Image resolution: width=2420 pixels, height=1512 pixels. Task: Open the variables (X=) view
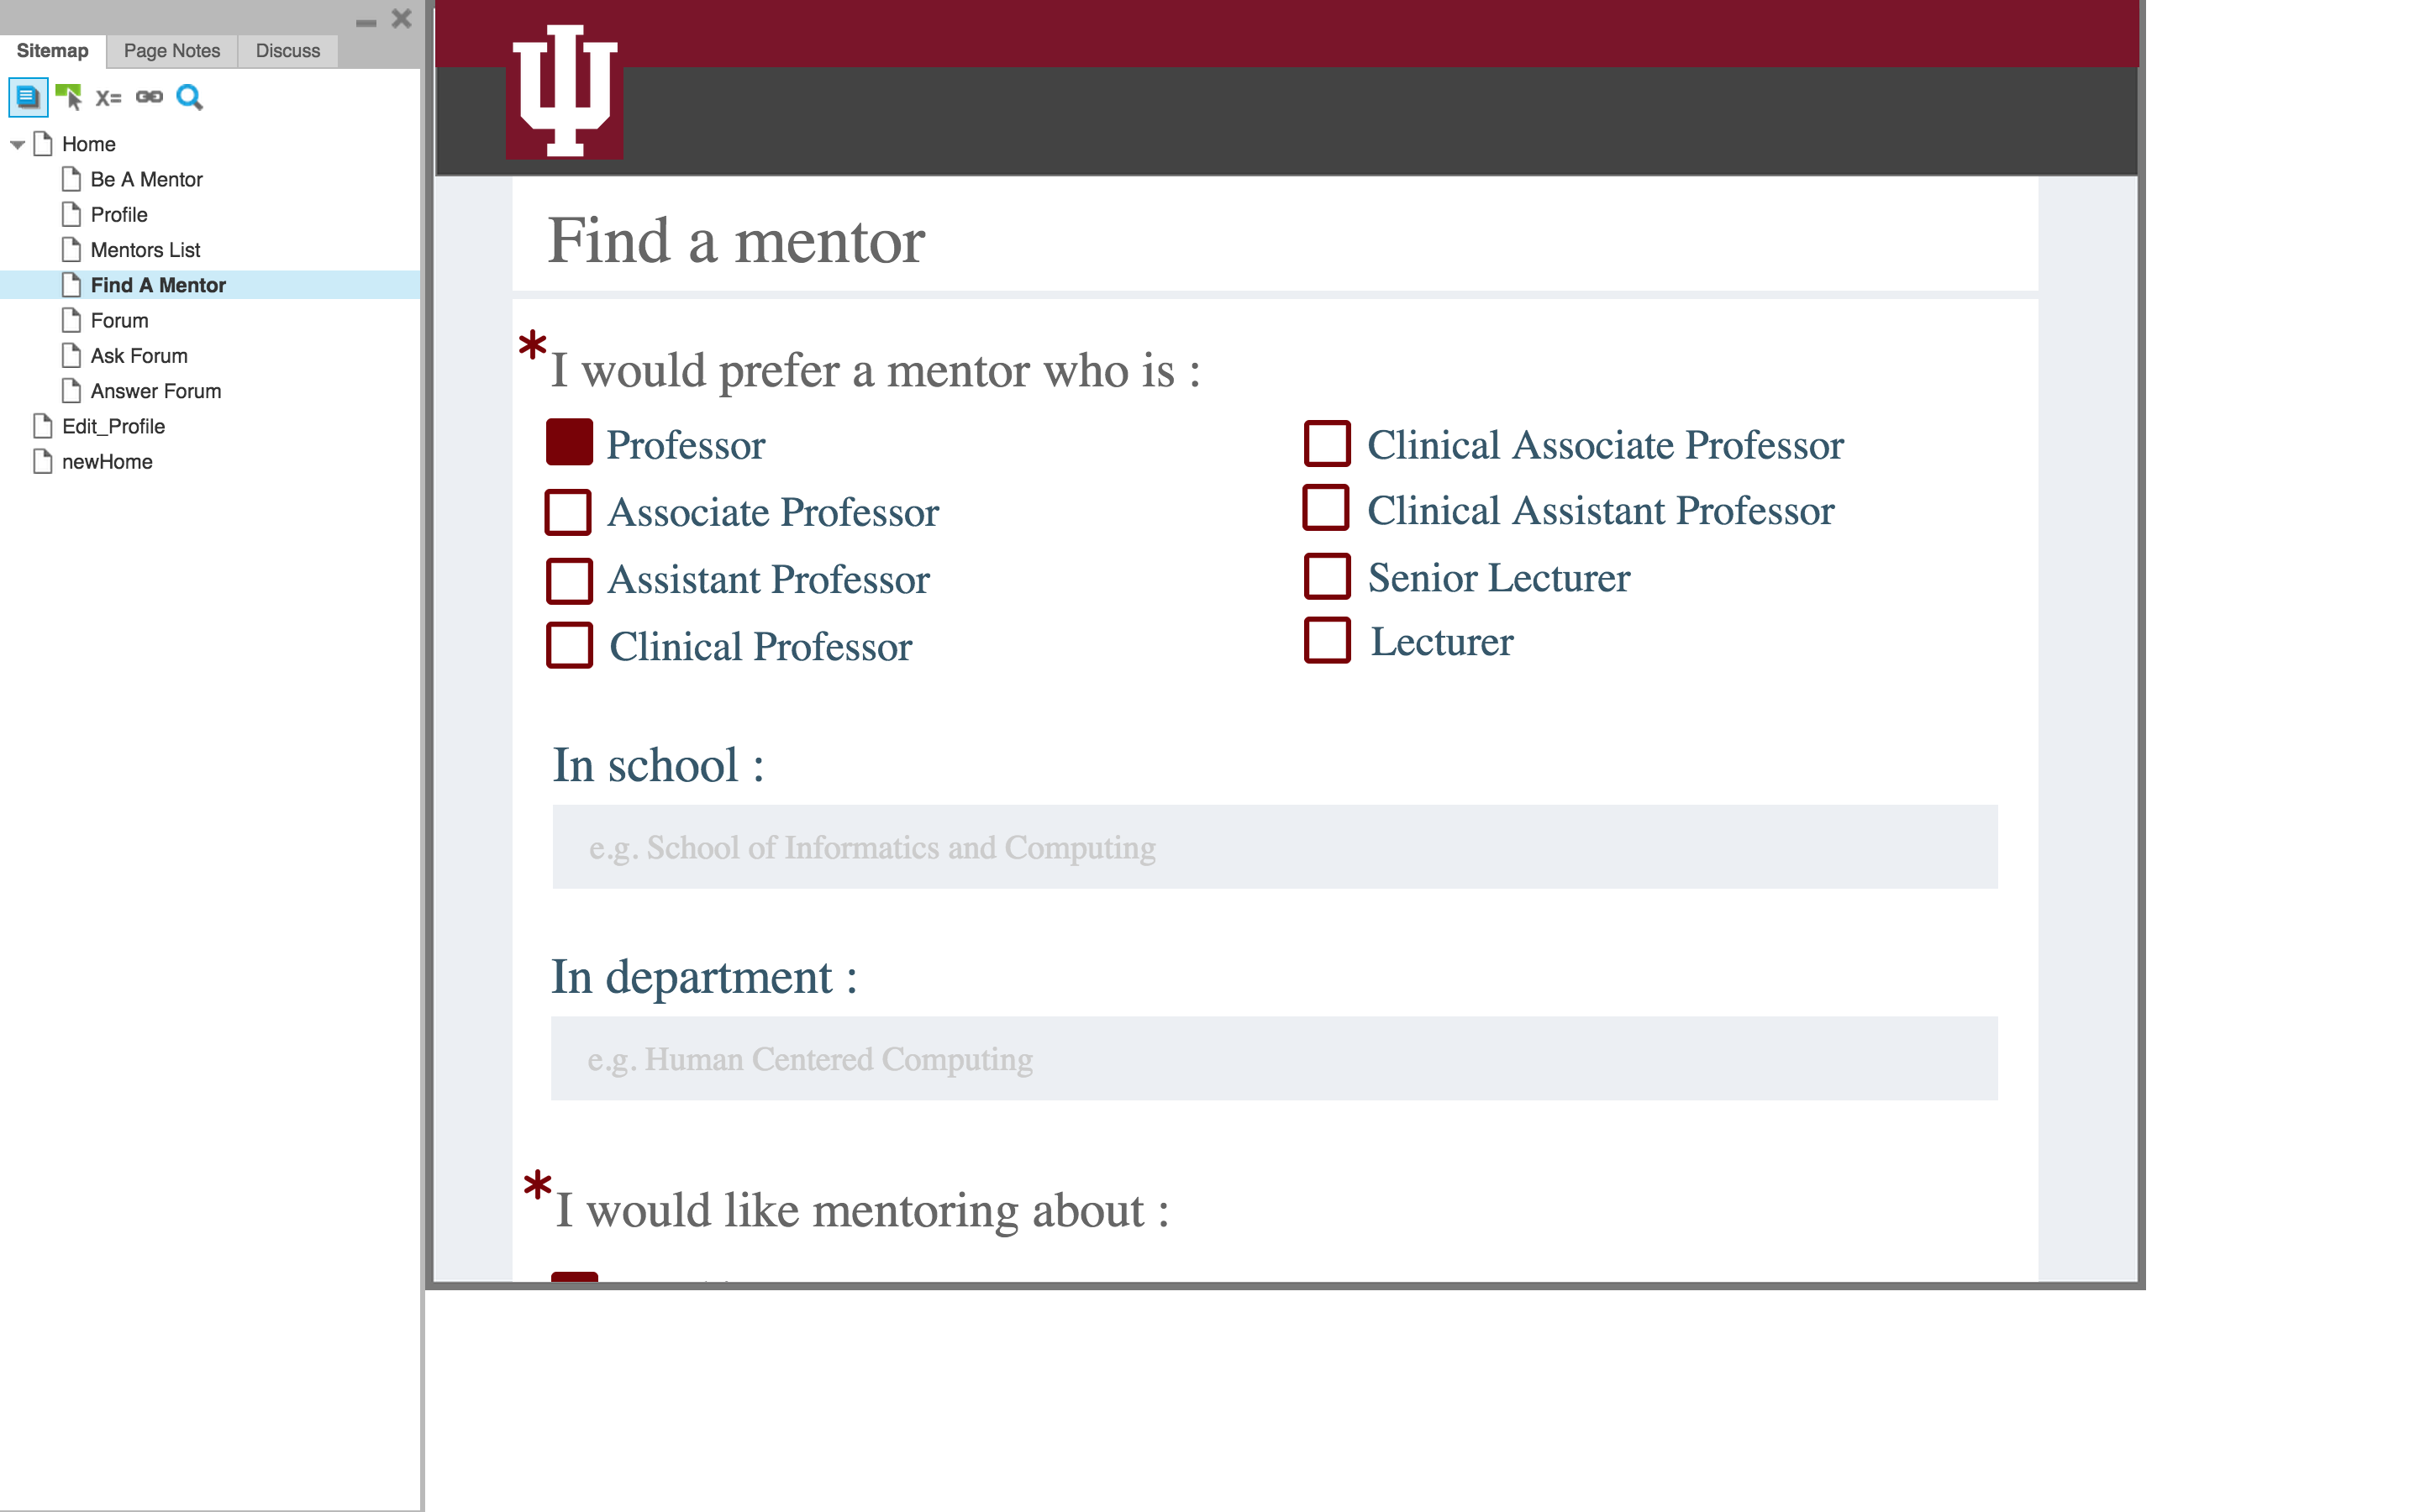(108, 97)
